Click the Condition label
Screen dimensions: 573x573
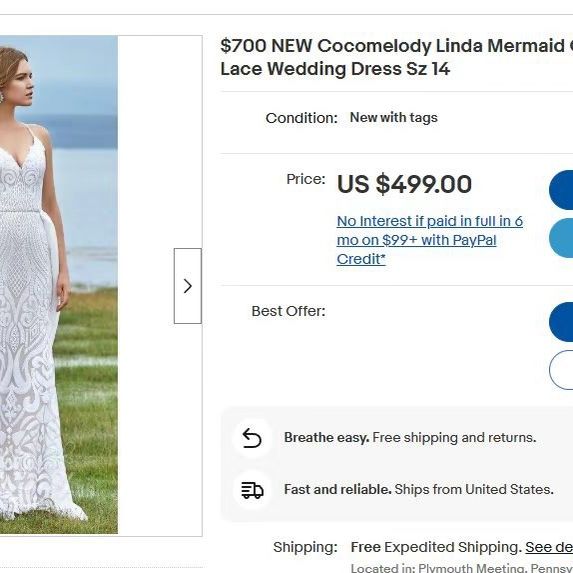click(x=301, y=118)
